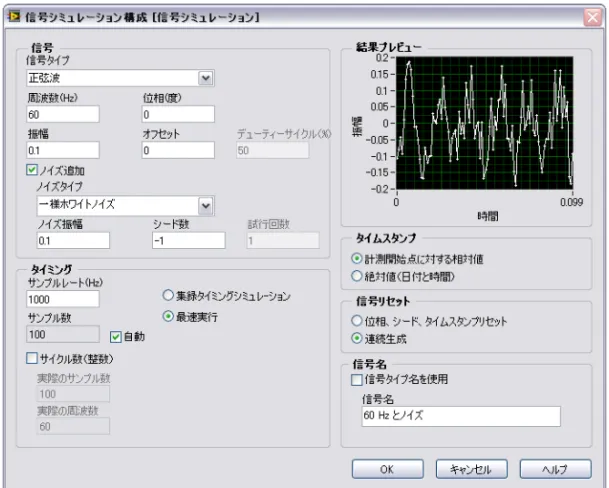This screenshot has width=609, height=488.
Task: Click the ノイズ振幅 input field
Action: [x=73, y=241]
